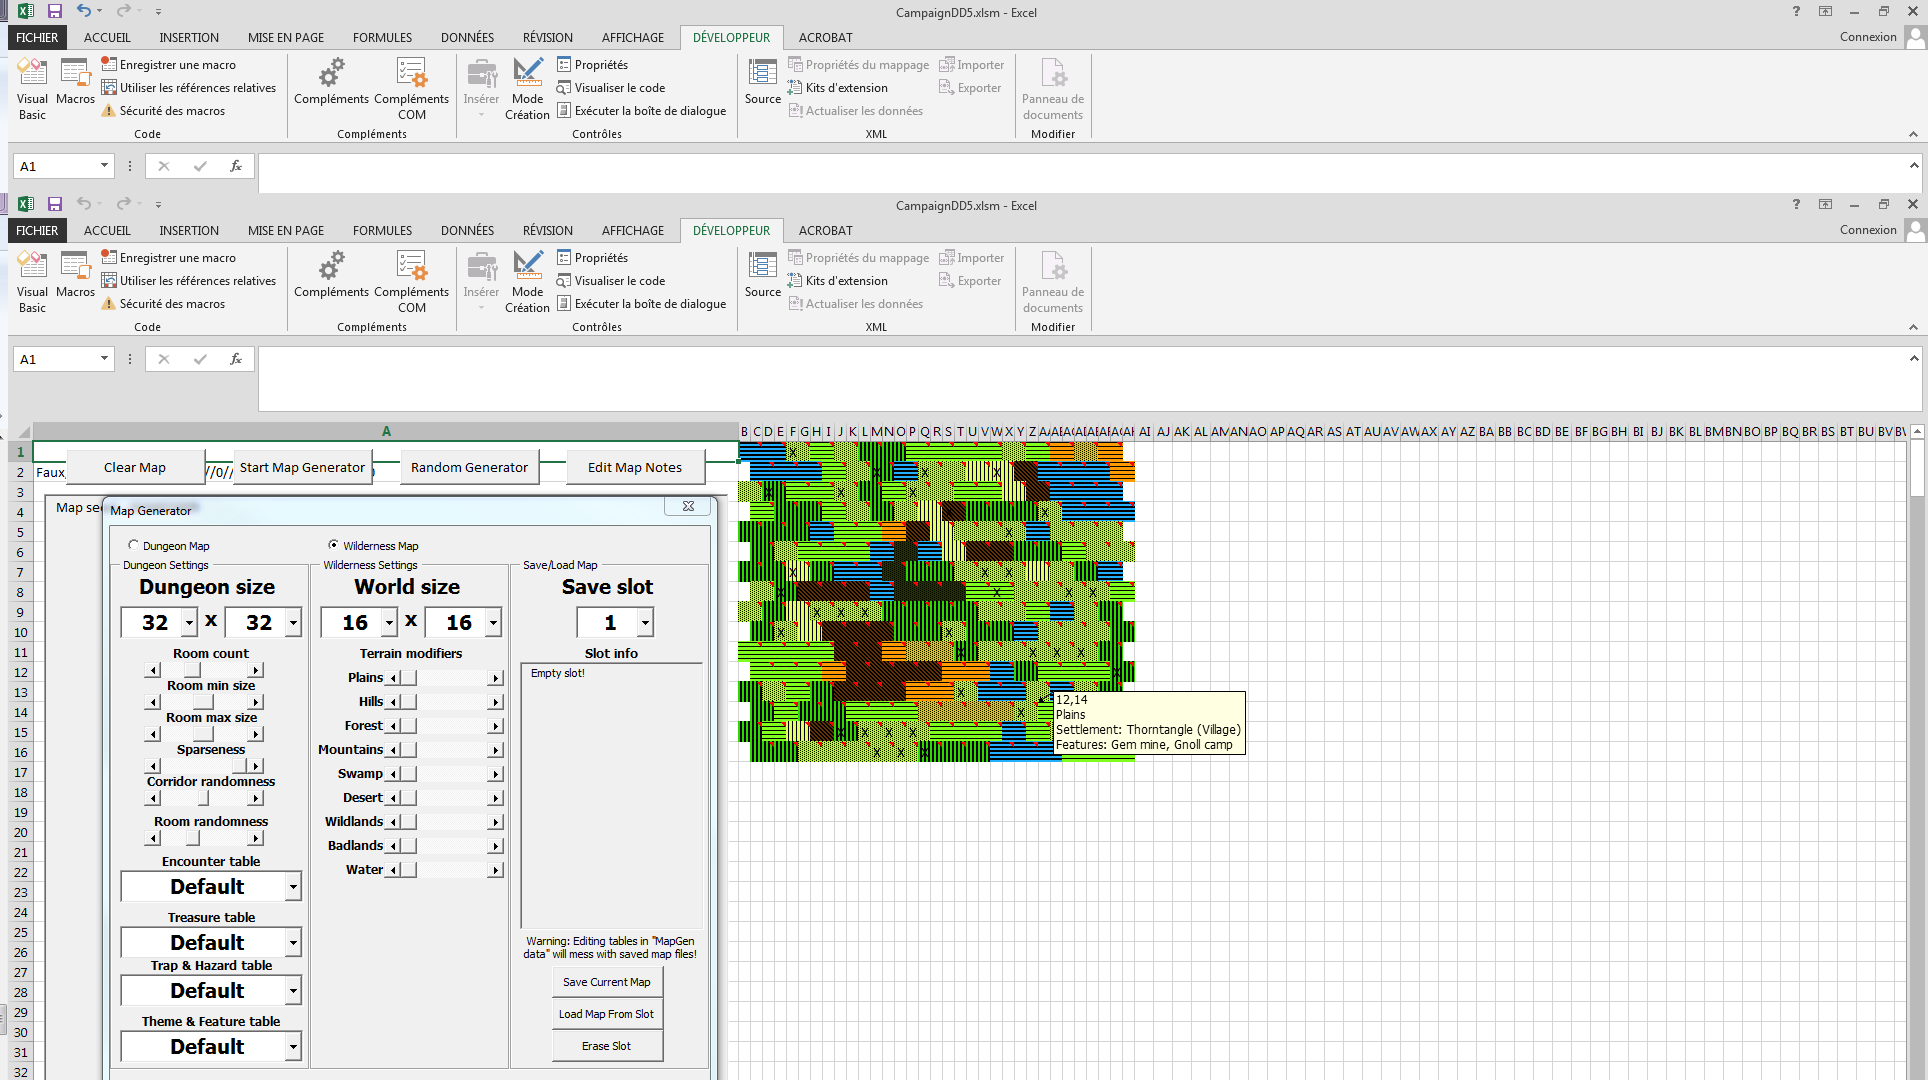Click Importer XML in the lower ribbon

click(971, 258)
